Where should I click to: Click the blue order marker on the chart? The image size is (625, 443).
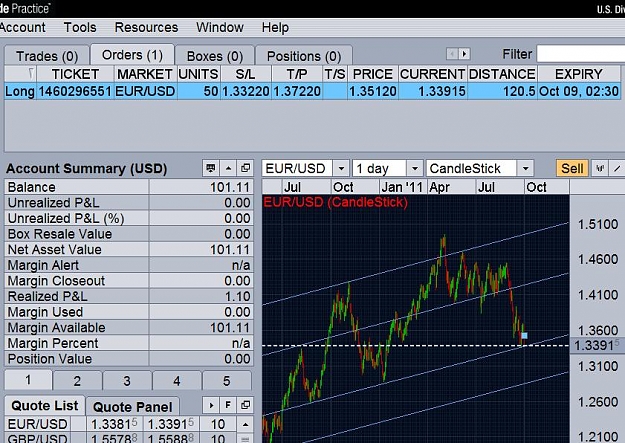[x=524, y=336]
